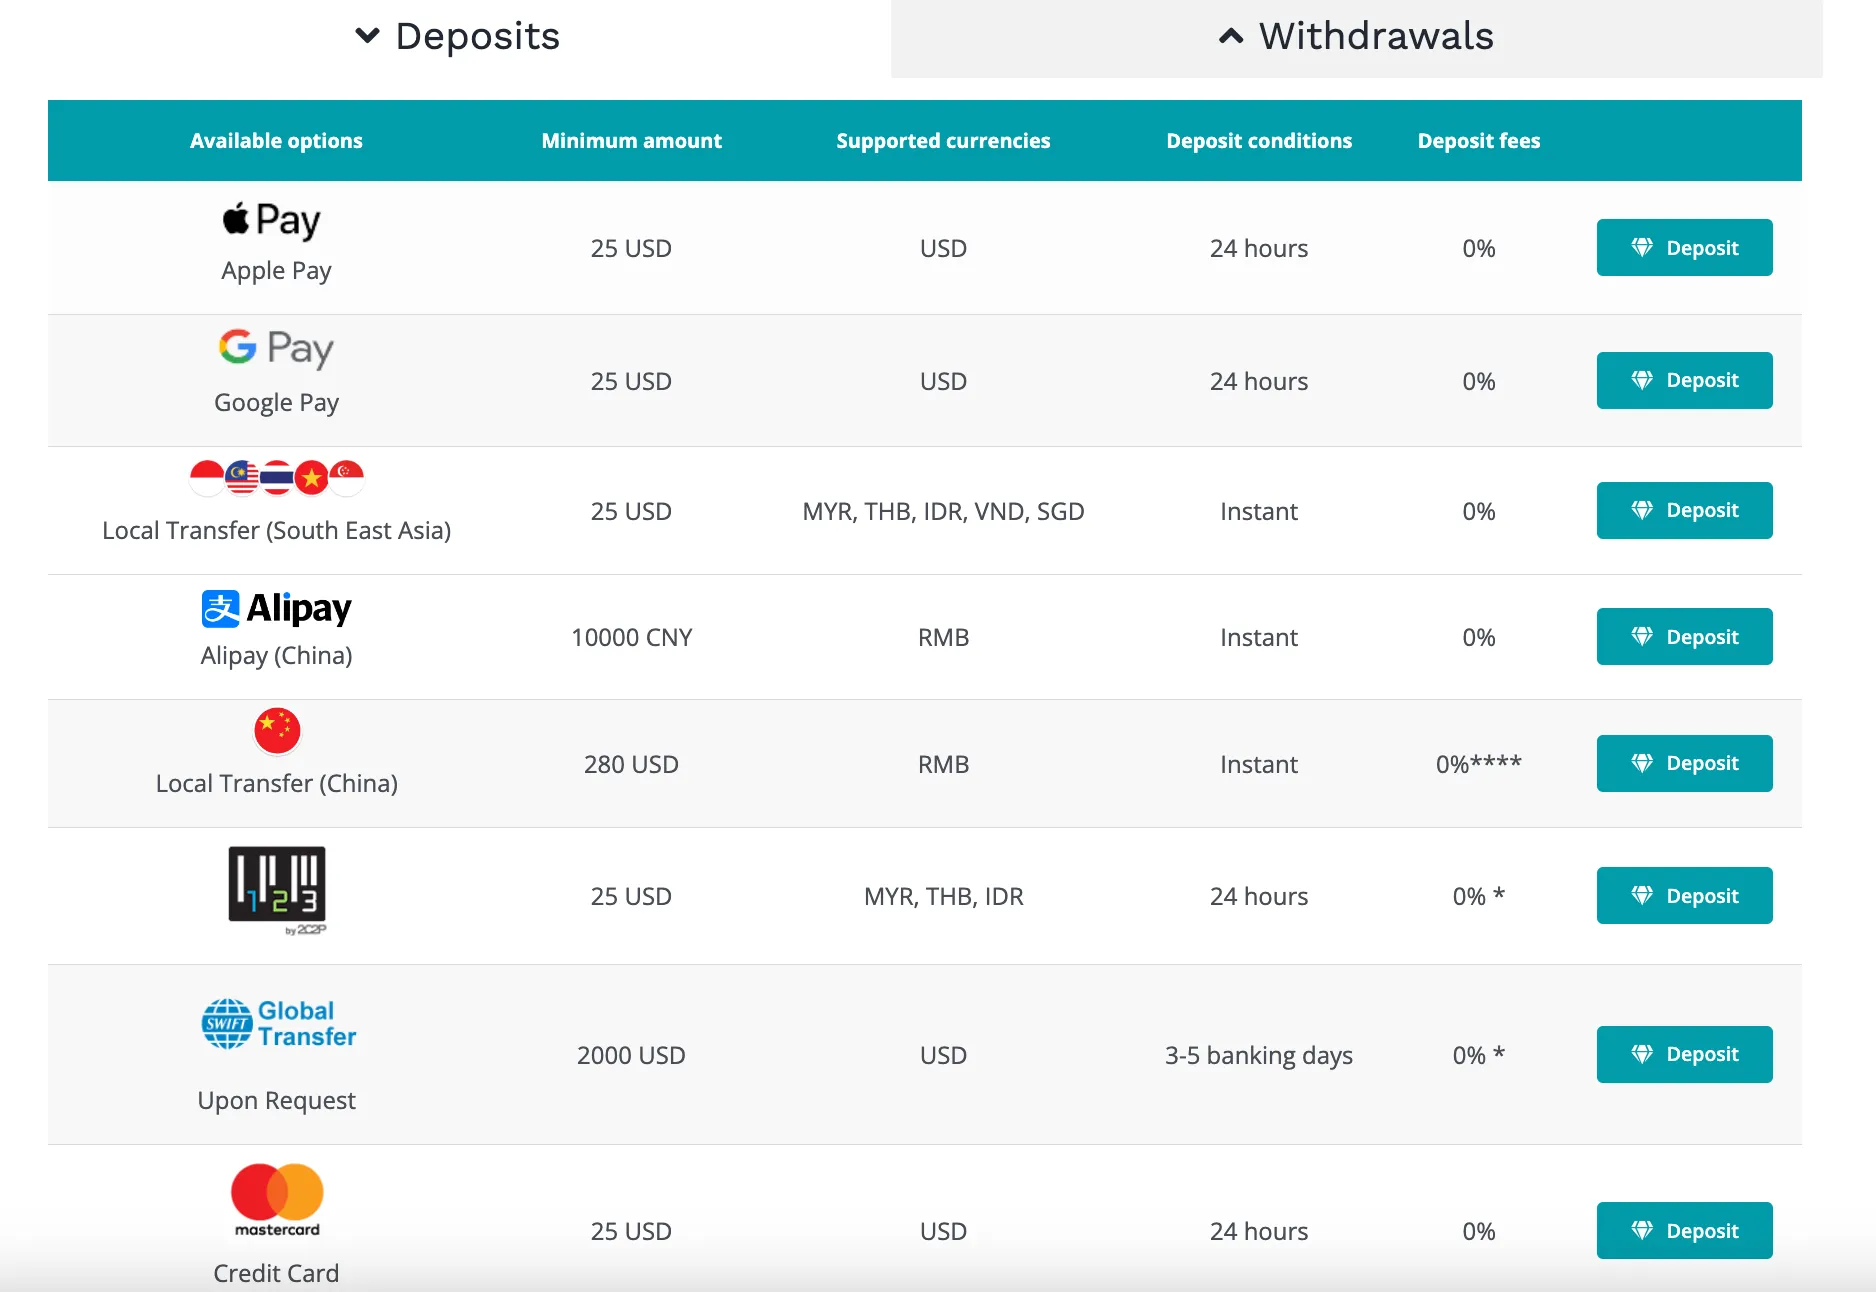The image size is (1876, 1292).
Task: Deposit via SWIFT Global Transfer
Action: (x=1685, y=1054)
